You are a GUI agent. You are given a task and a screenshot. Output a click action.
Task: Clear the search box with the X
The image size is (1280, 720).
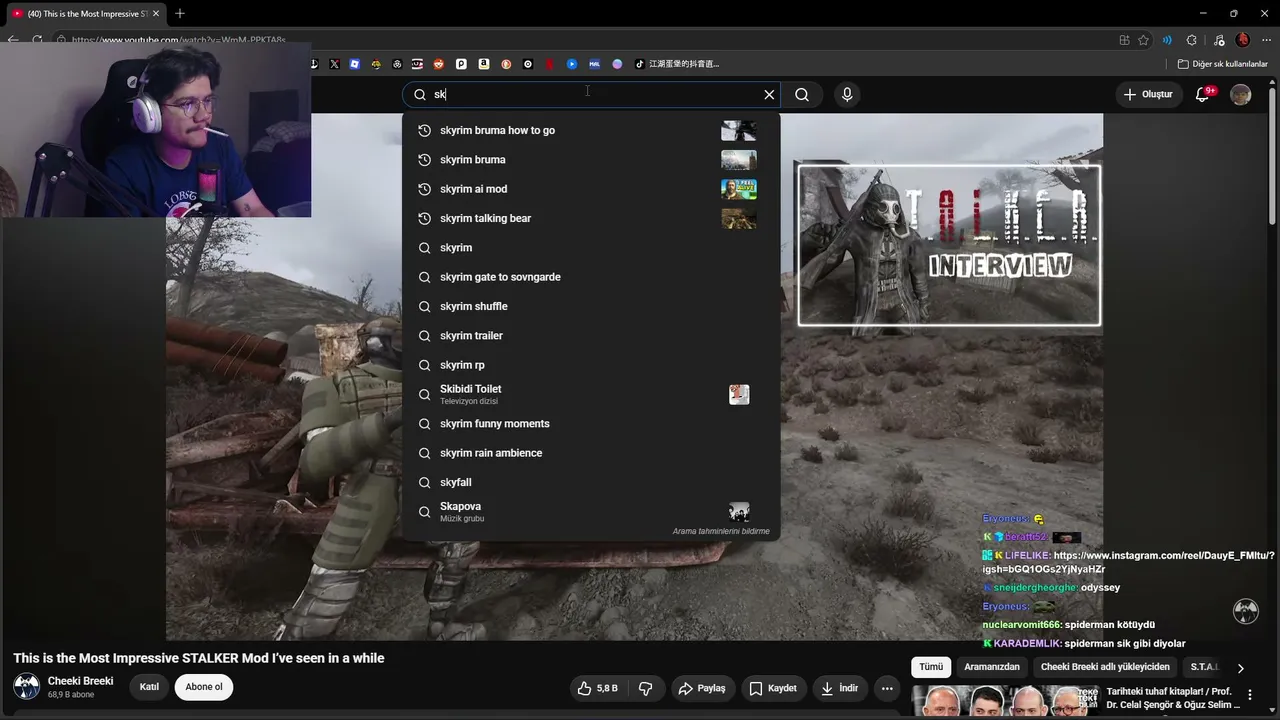[x=769, y=94]
